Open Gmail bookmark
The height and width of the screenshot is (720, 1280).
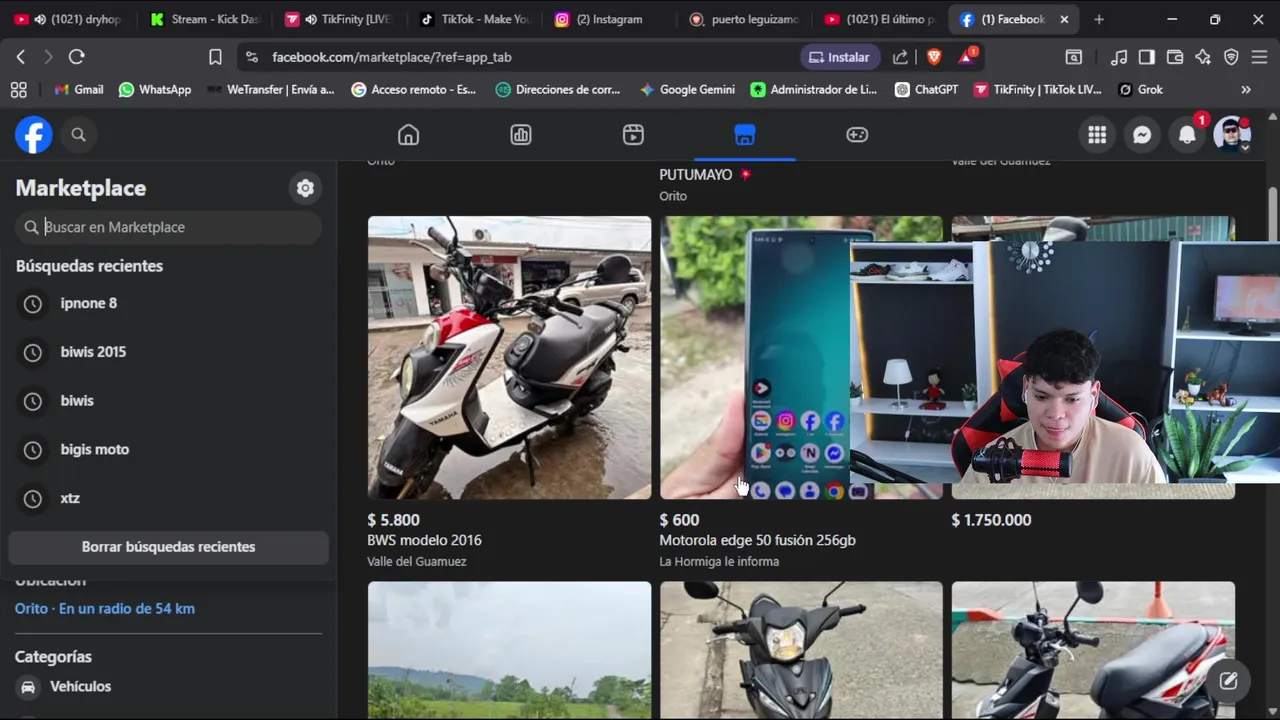click(x=79, y=90)
